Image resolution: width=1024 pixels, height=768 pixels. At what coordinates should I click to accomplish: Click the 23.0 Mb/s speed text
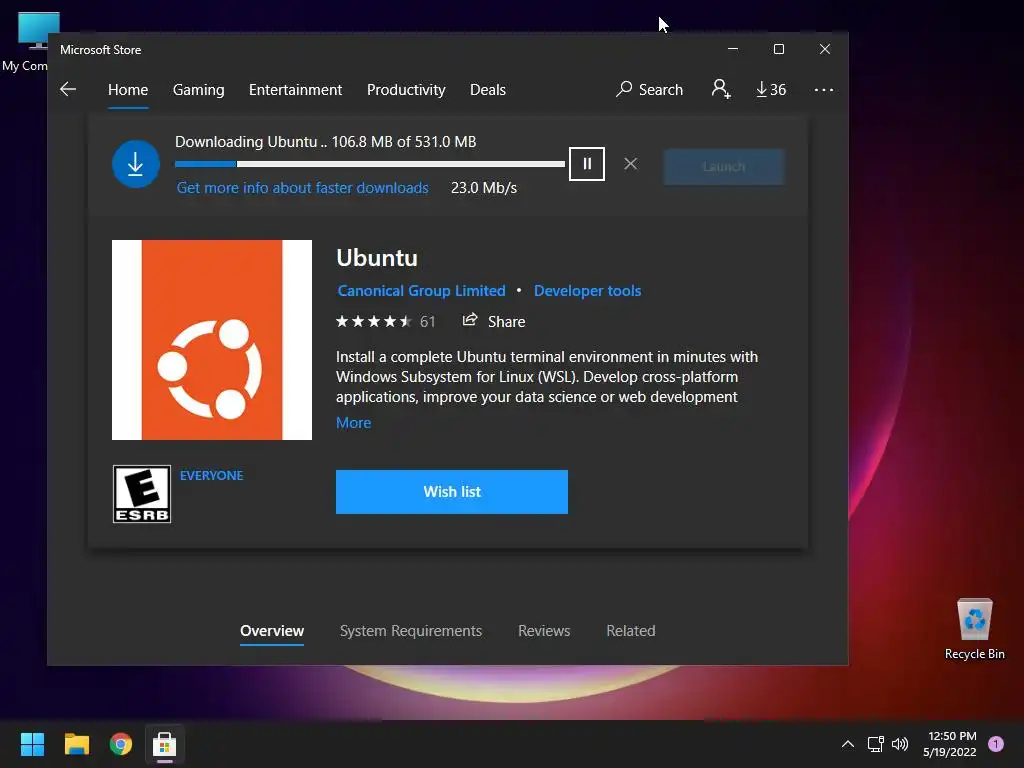[484, 188]
